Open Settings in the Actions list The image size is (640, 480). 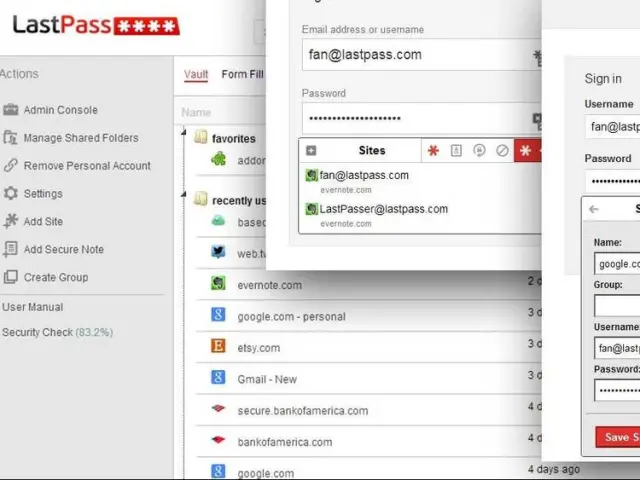[x=43, y=193]
